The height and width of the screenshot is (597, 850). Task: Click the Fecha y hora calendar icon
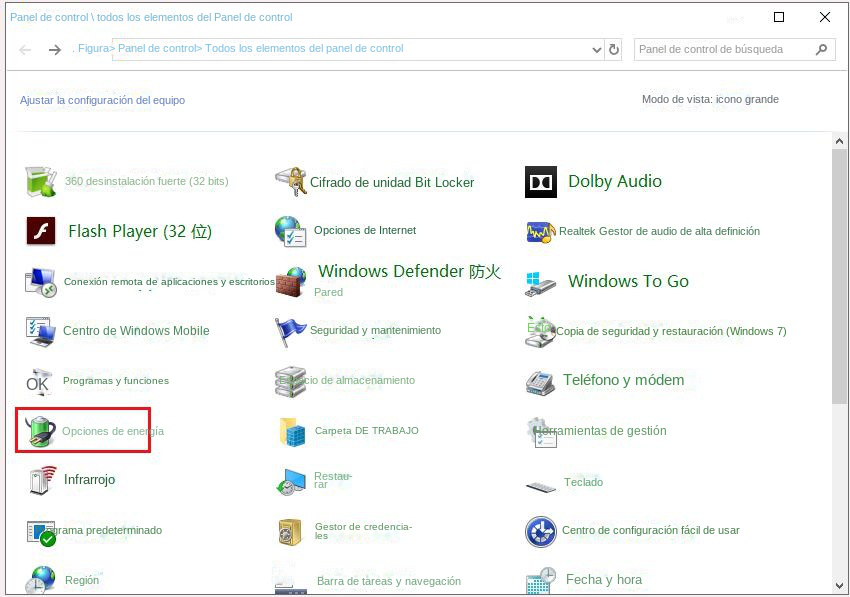[540, 580]
